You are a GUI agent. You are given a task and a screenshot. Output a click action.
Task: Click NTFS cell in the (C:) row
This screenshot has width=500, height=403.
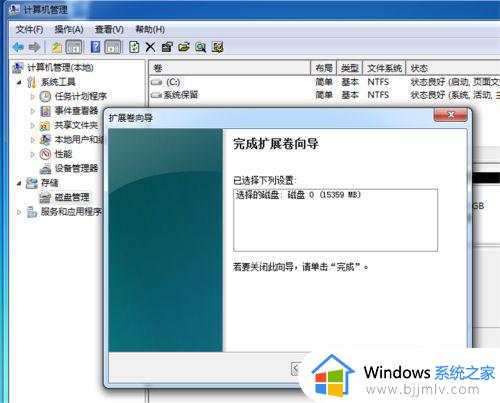click(378, 82)
